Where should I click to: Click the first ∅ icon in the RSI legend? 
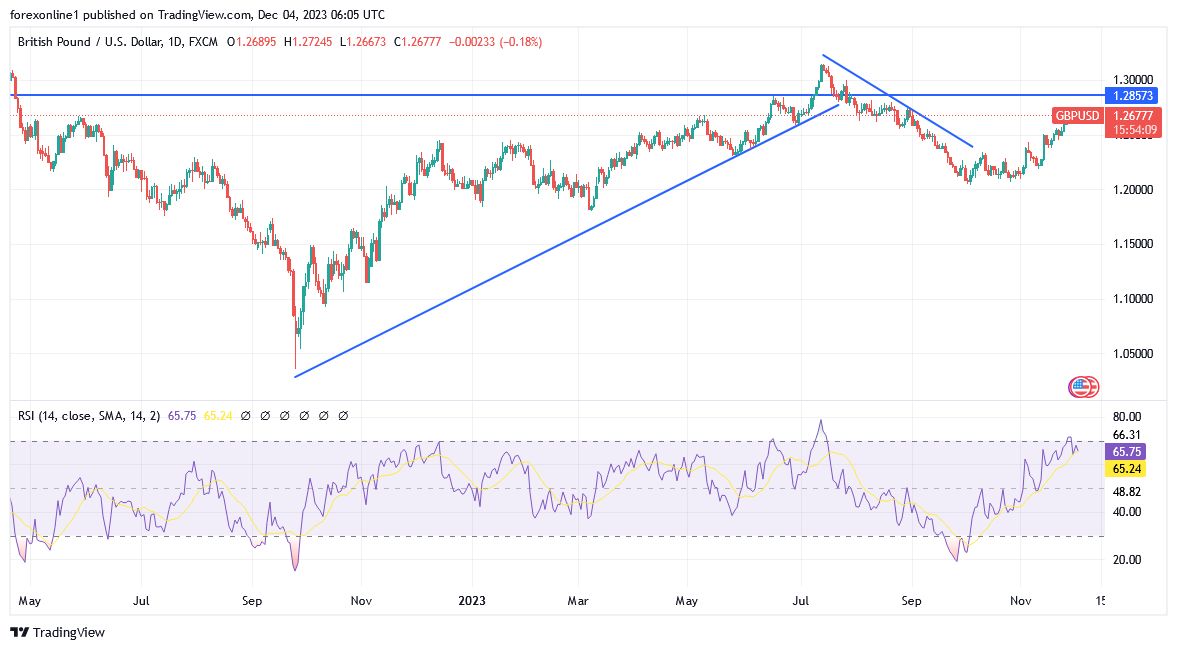click(x=246, y=415)
